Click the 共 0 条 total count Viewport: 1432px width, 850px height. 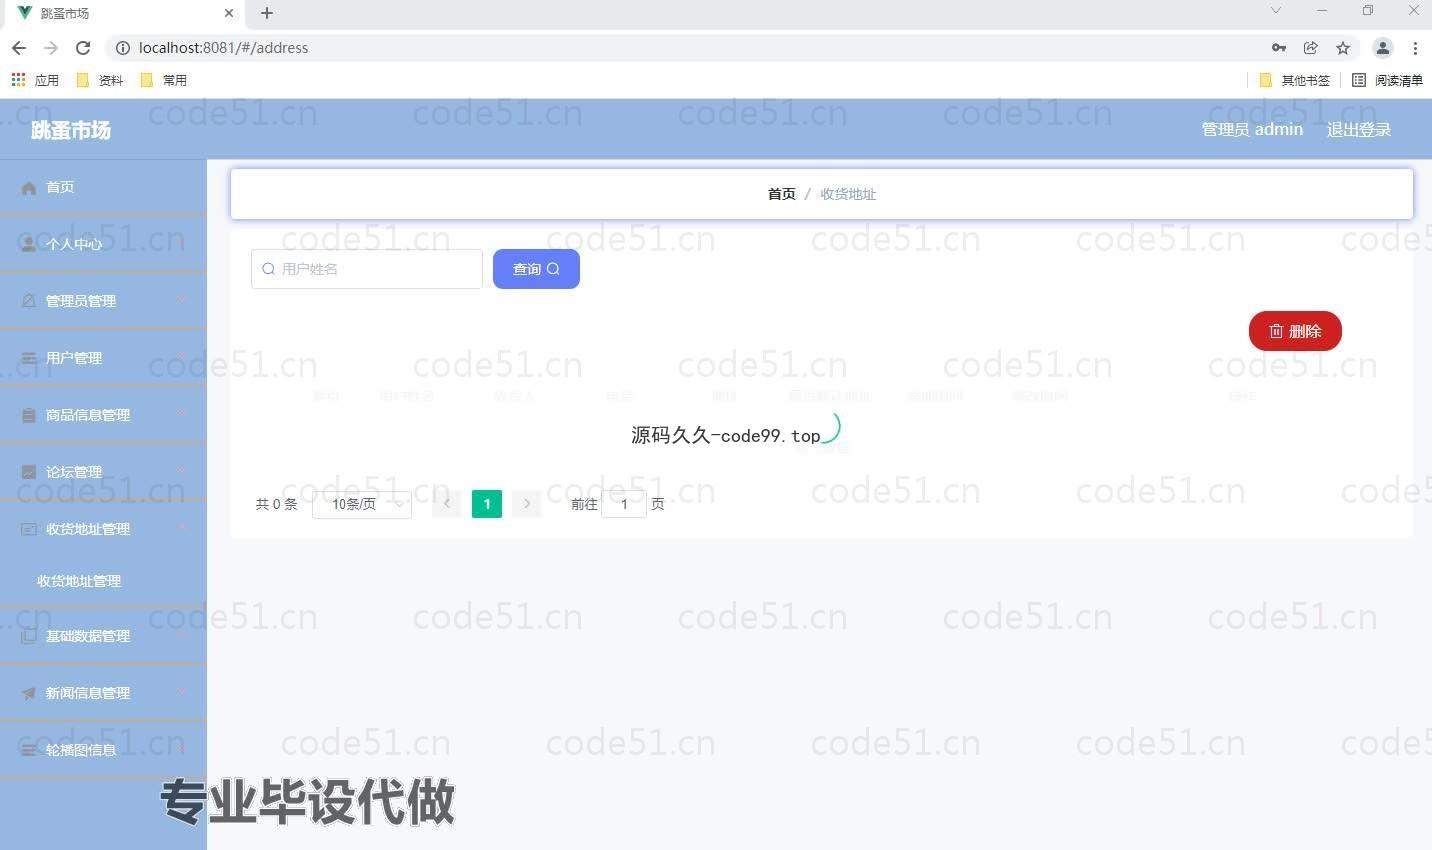click(277, 504)
